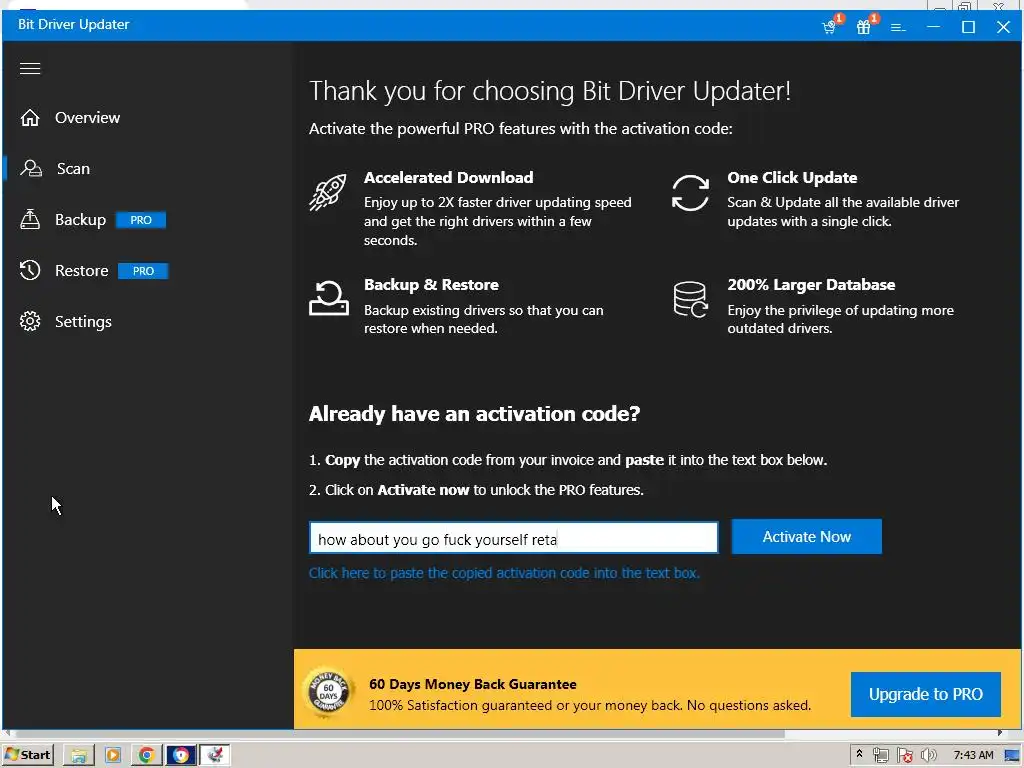Click the Action Center flag tray icon
The height and width of the screenshot is (768, 1024).
[904, 756]
